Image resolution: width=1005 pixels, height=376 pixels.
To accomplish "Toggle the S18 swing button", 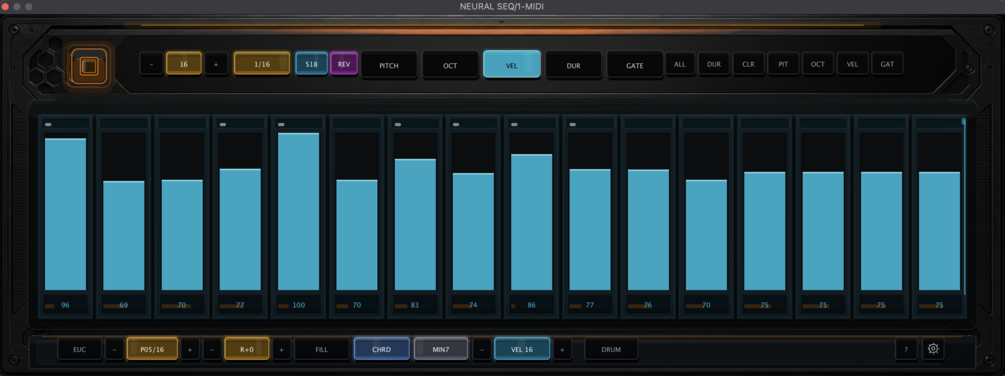I will coord(311,64).
